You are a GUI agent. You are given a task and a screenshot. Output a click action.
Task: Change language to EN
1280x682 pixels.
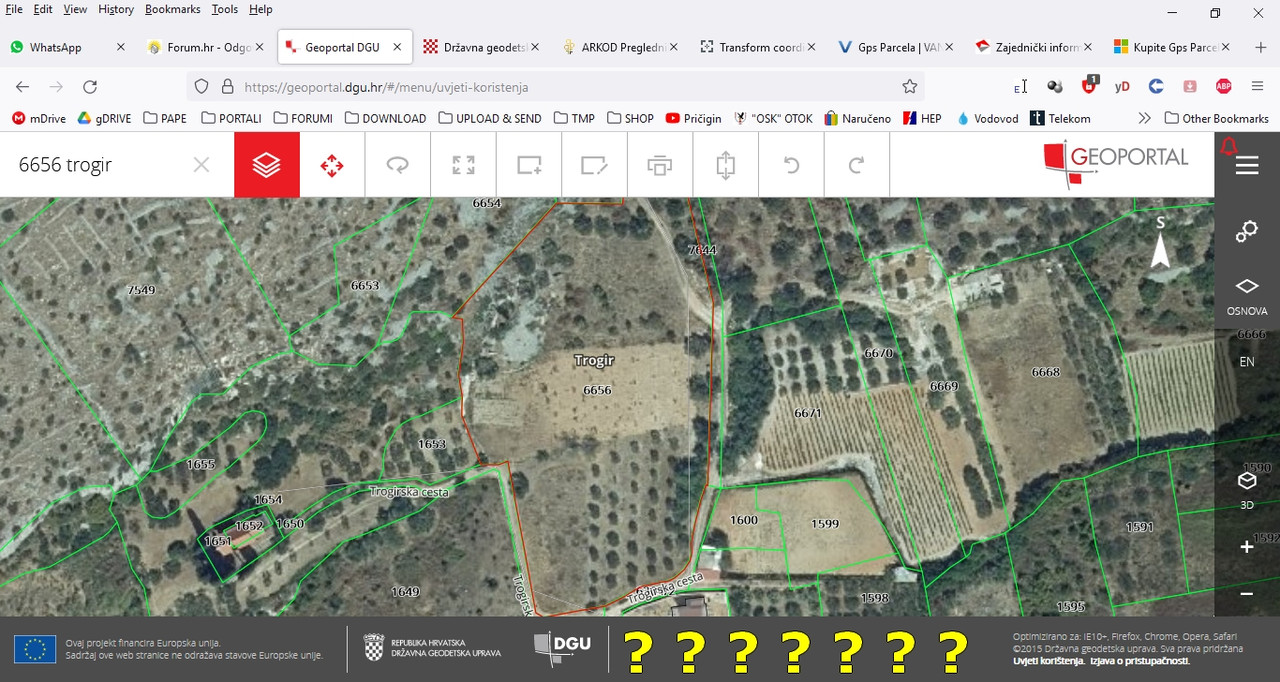pos(1247,362)
